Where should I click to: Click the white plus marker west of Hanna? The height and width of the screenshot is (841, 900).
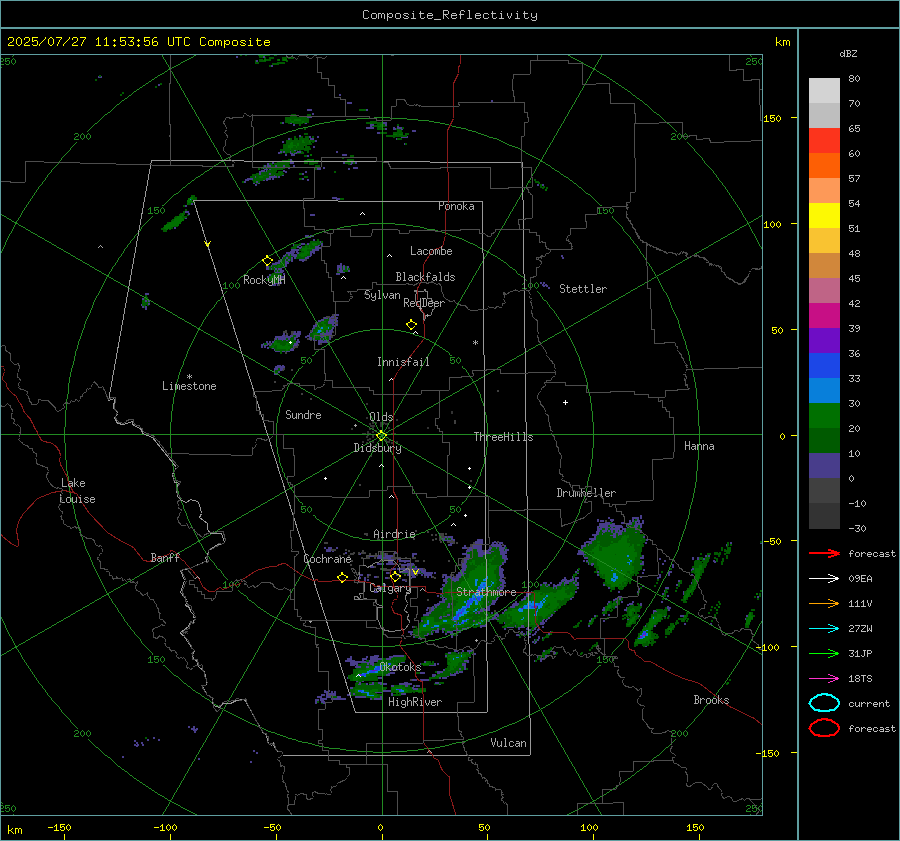pos(565,402)
